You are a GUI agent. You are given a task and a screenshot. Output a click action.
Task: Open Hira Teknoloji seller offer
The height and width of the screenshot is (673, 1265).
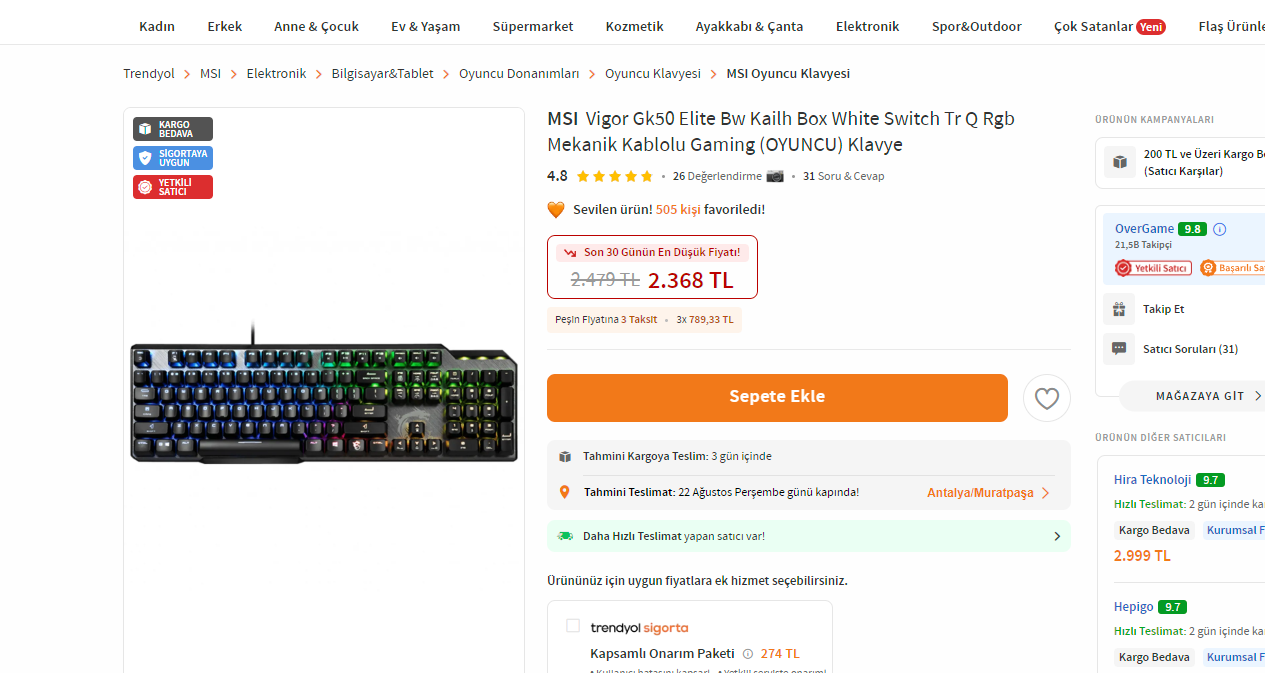click(1153, 479)
